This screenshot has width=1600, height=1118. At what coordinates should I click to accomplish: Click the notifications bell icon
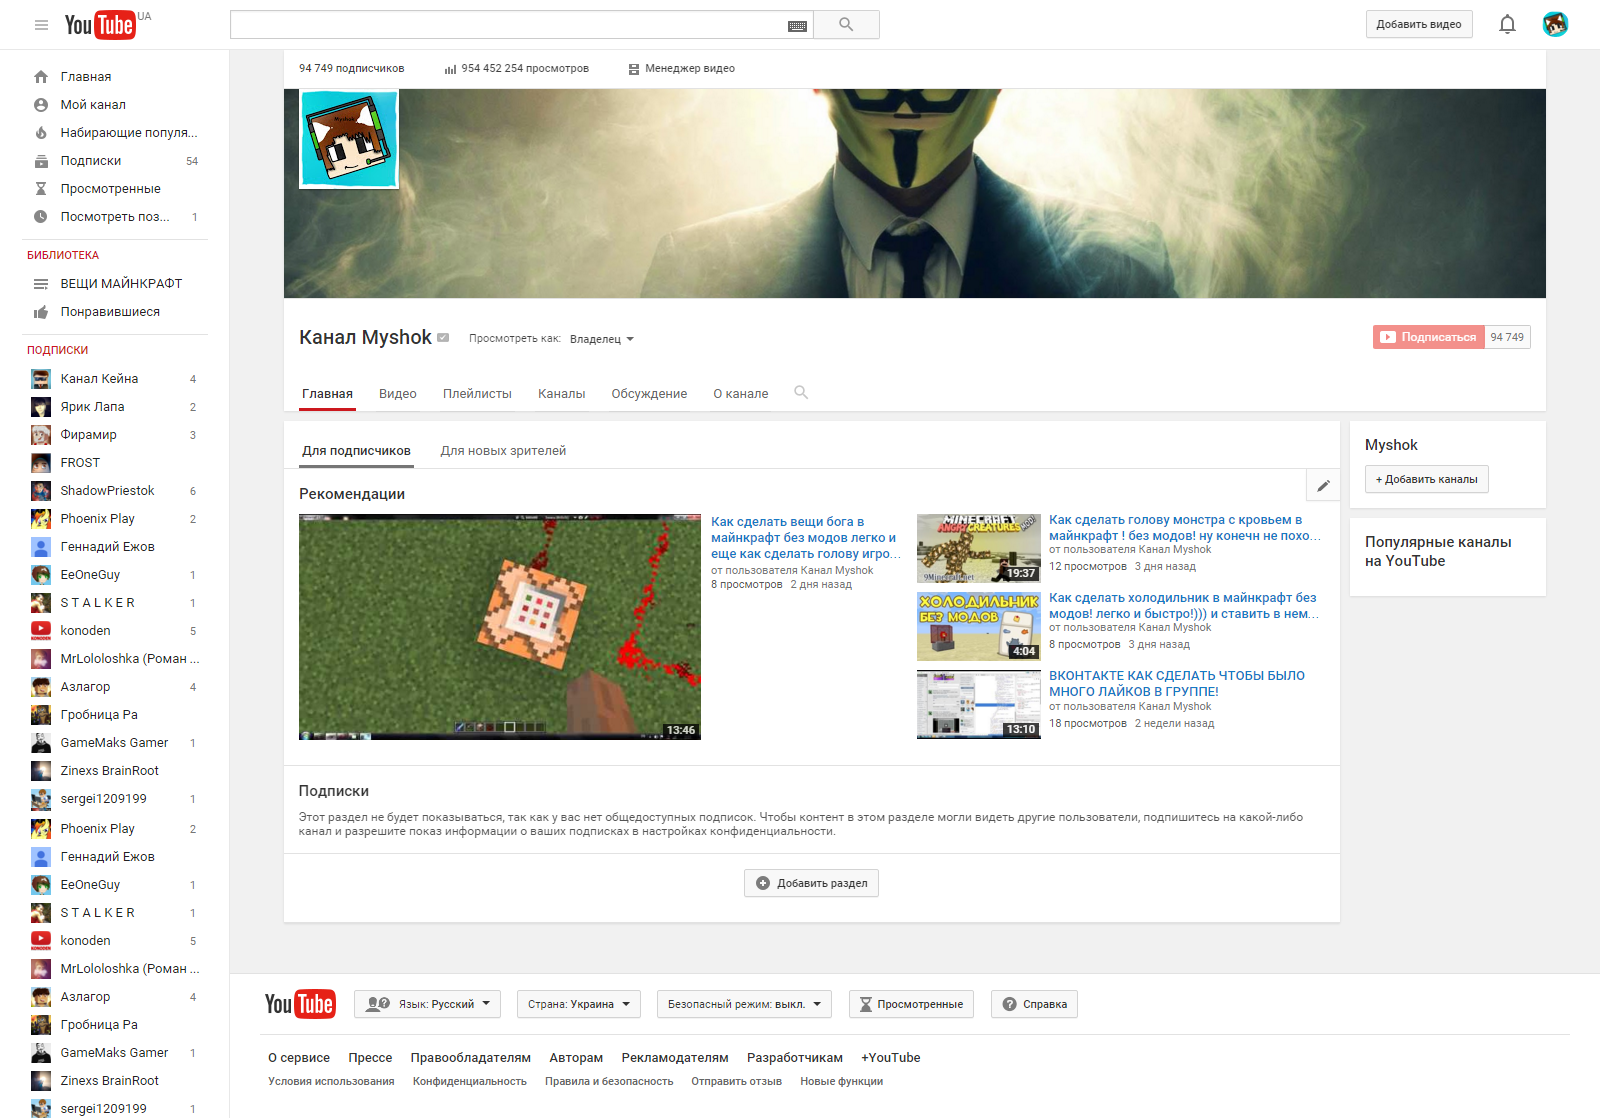(x=1507, y=24)
